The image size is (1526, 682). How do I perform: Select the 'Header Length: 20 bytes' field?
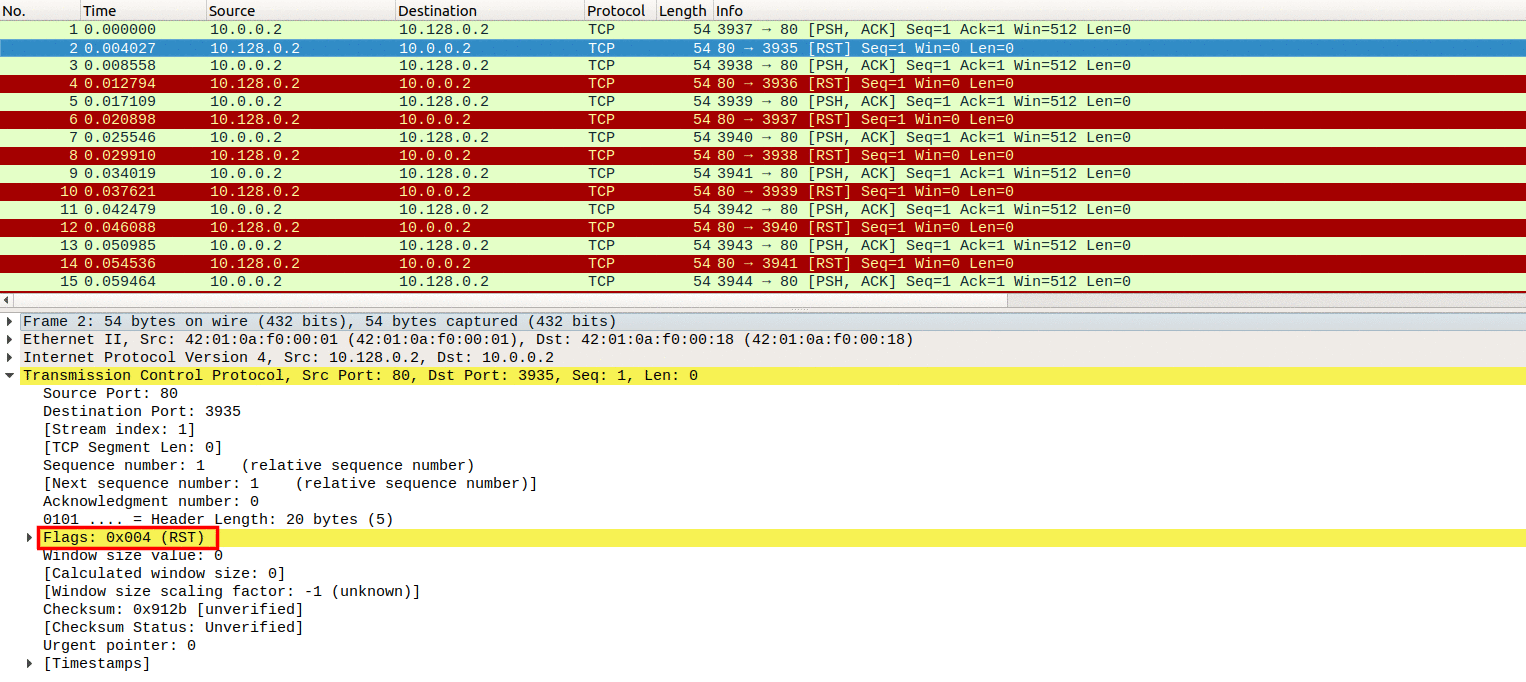[x=218, y=520]
